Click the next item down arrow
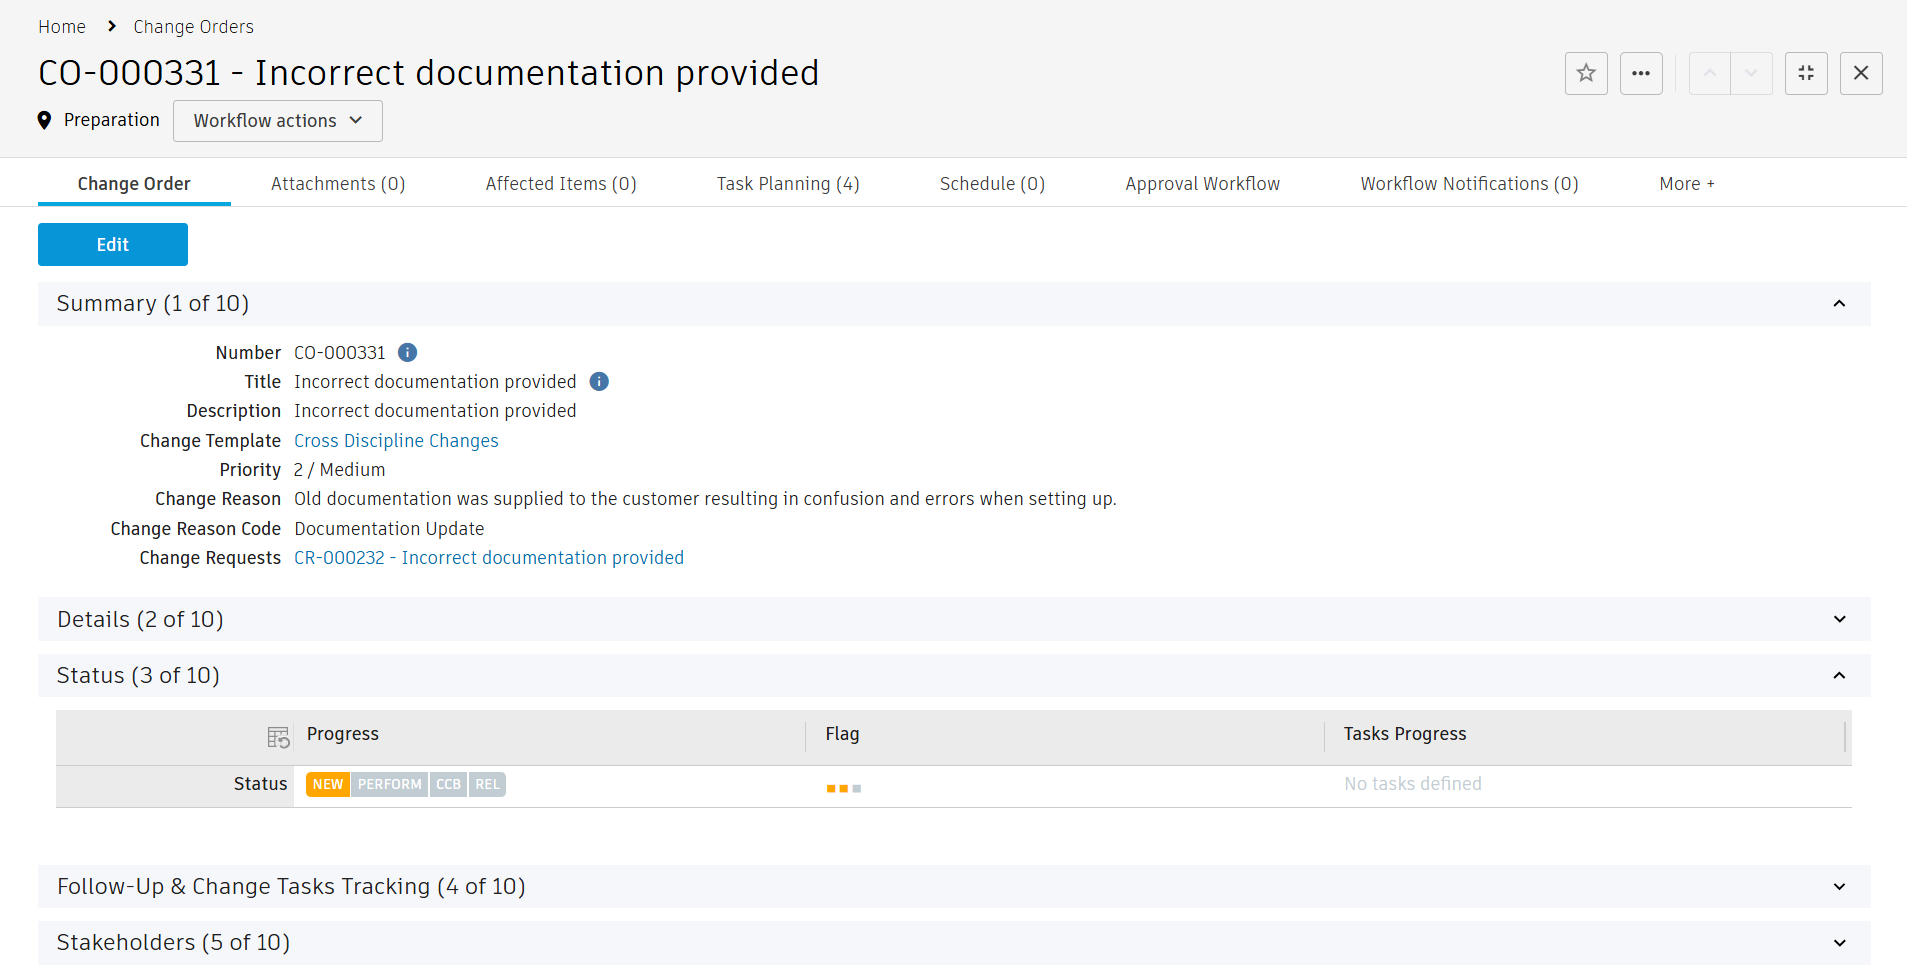Screen dimensions: 1907x968 (1751, 73)
